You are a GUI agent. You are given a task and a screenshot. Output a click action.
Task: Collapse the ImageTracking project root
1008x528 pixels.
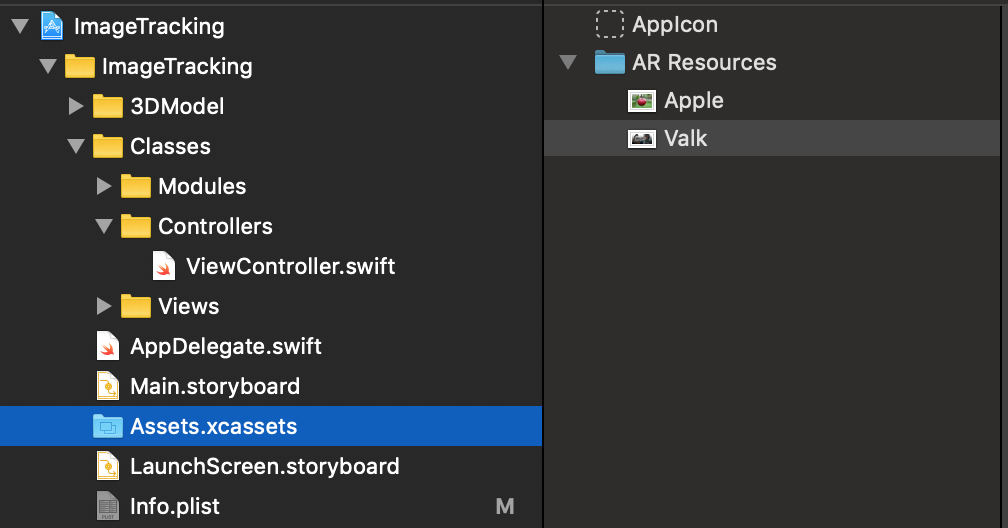20,26
